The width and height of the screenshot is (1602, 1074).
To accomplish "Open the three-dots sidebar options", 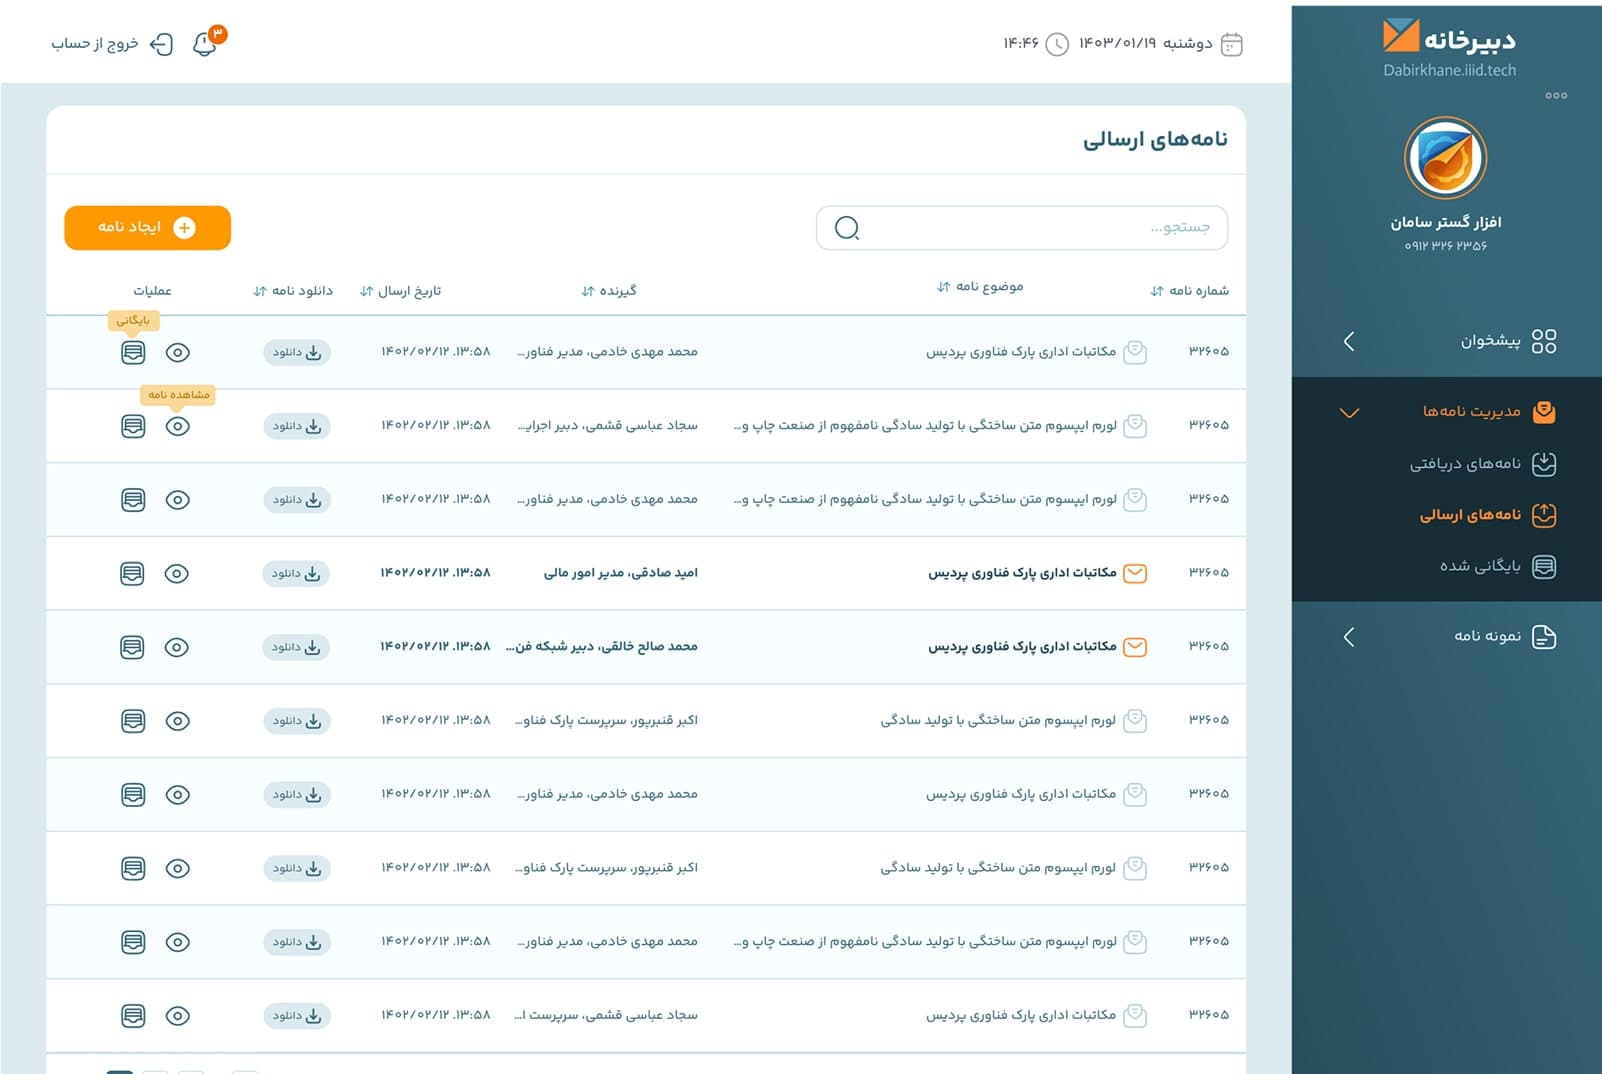I will tap(1556, 96).
